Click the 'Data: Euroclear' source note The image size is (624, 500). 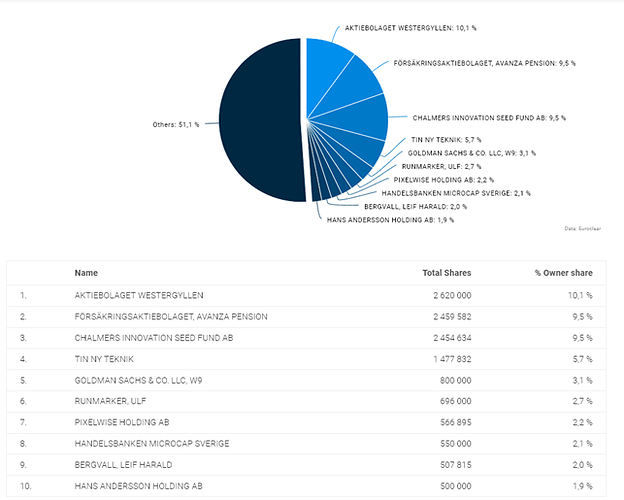click(x=583, y=229)
